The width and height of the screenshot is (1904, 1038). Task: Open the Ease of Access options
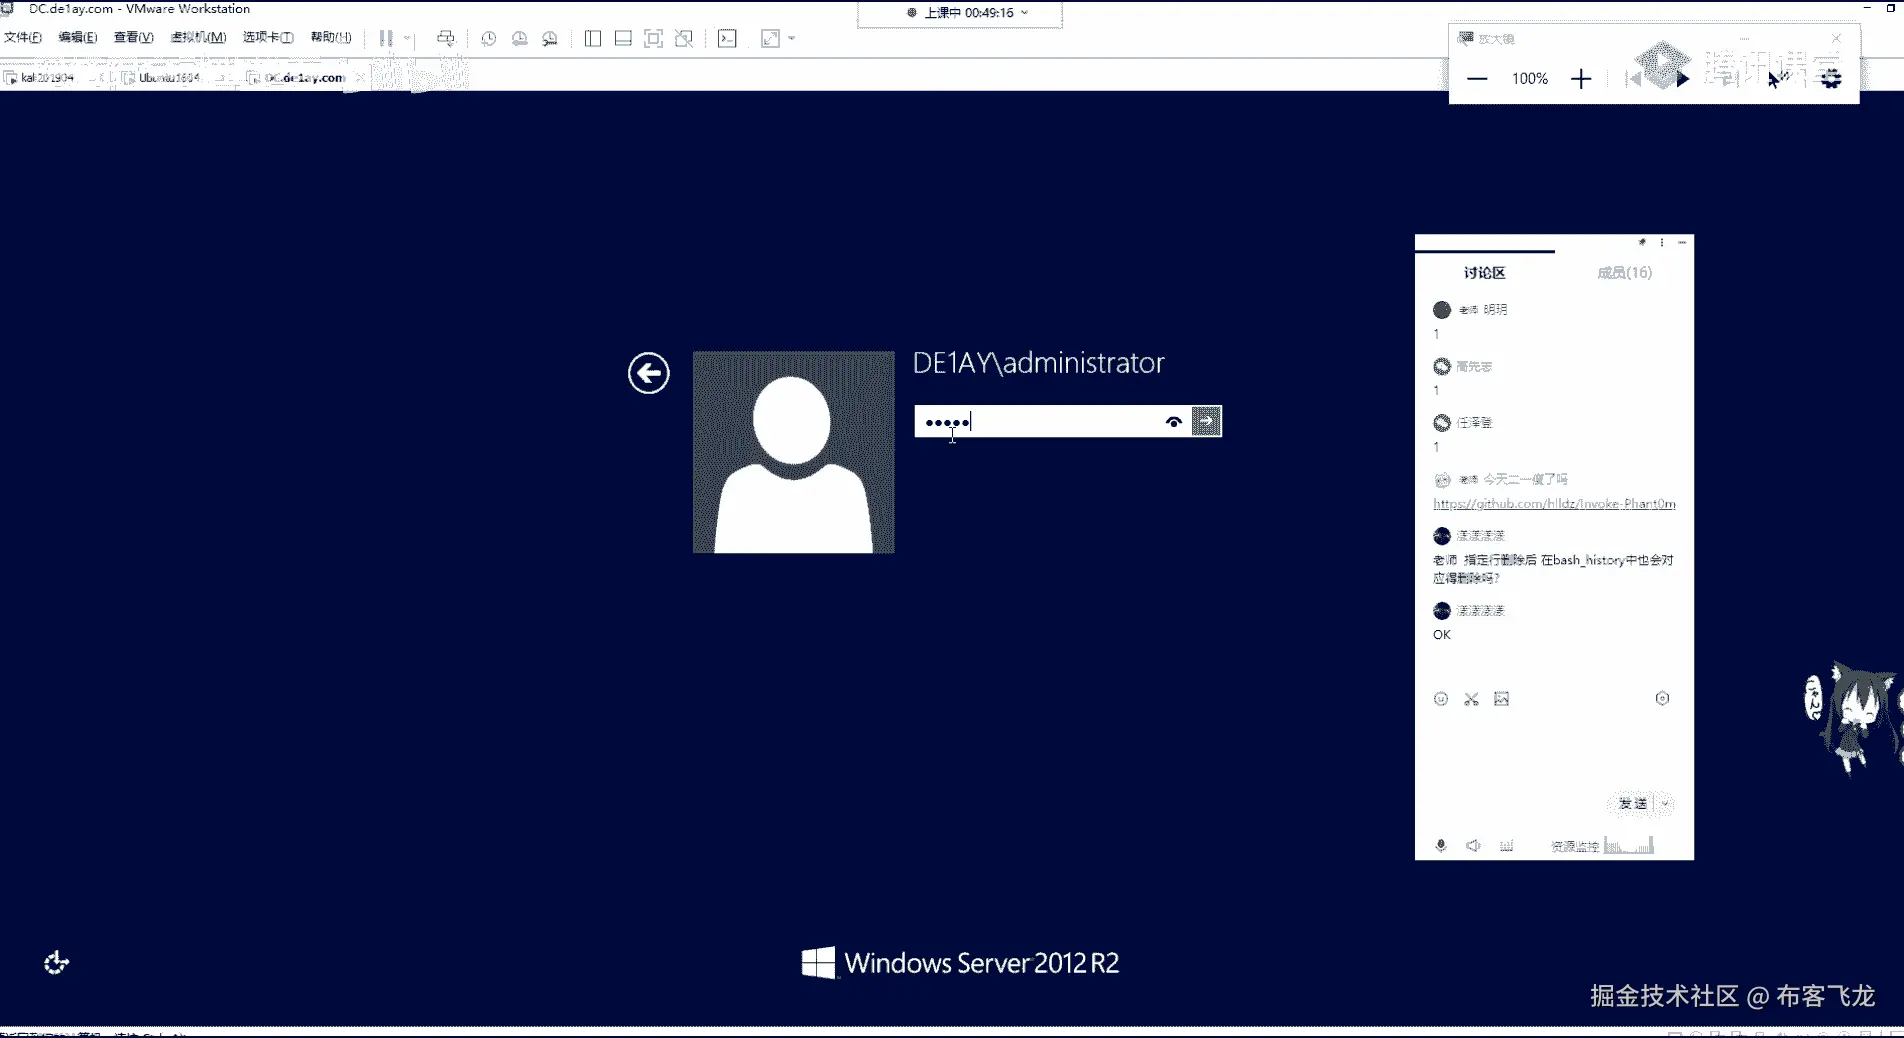[x=57, y=963]
